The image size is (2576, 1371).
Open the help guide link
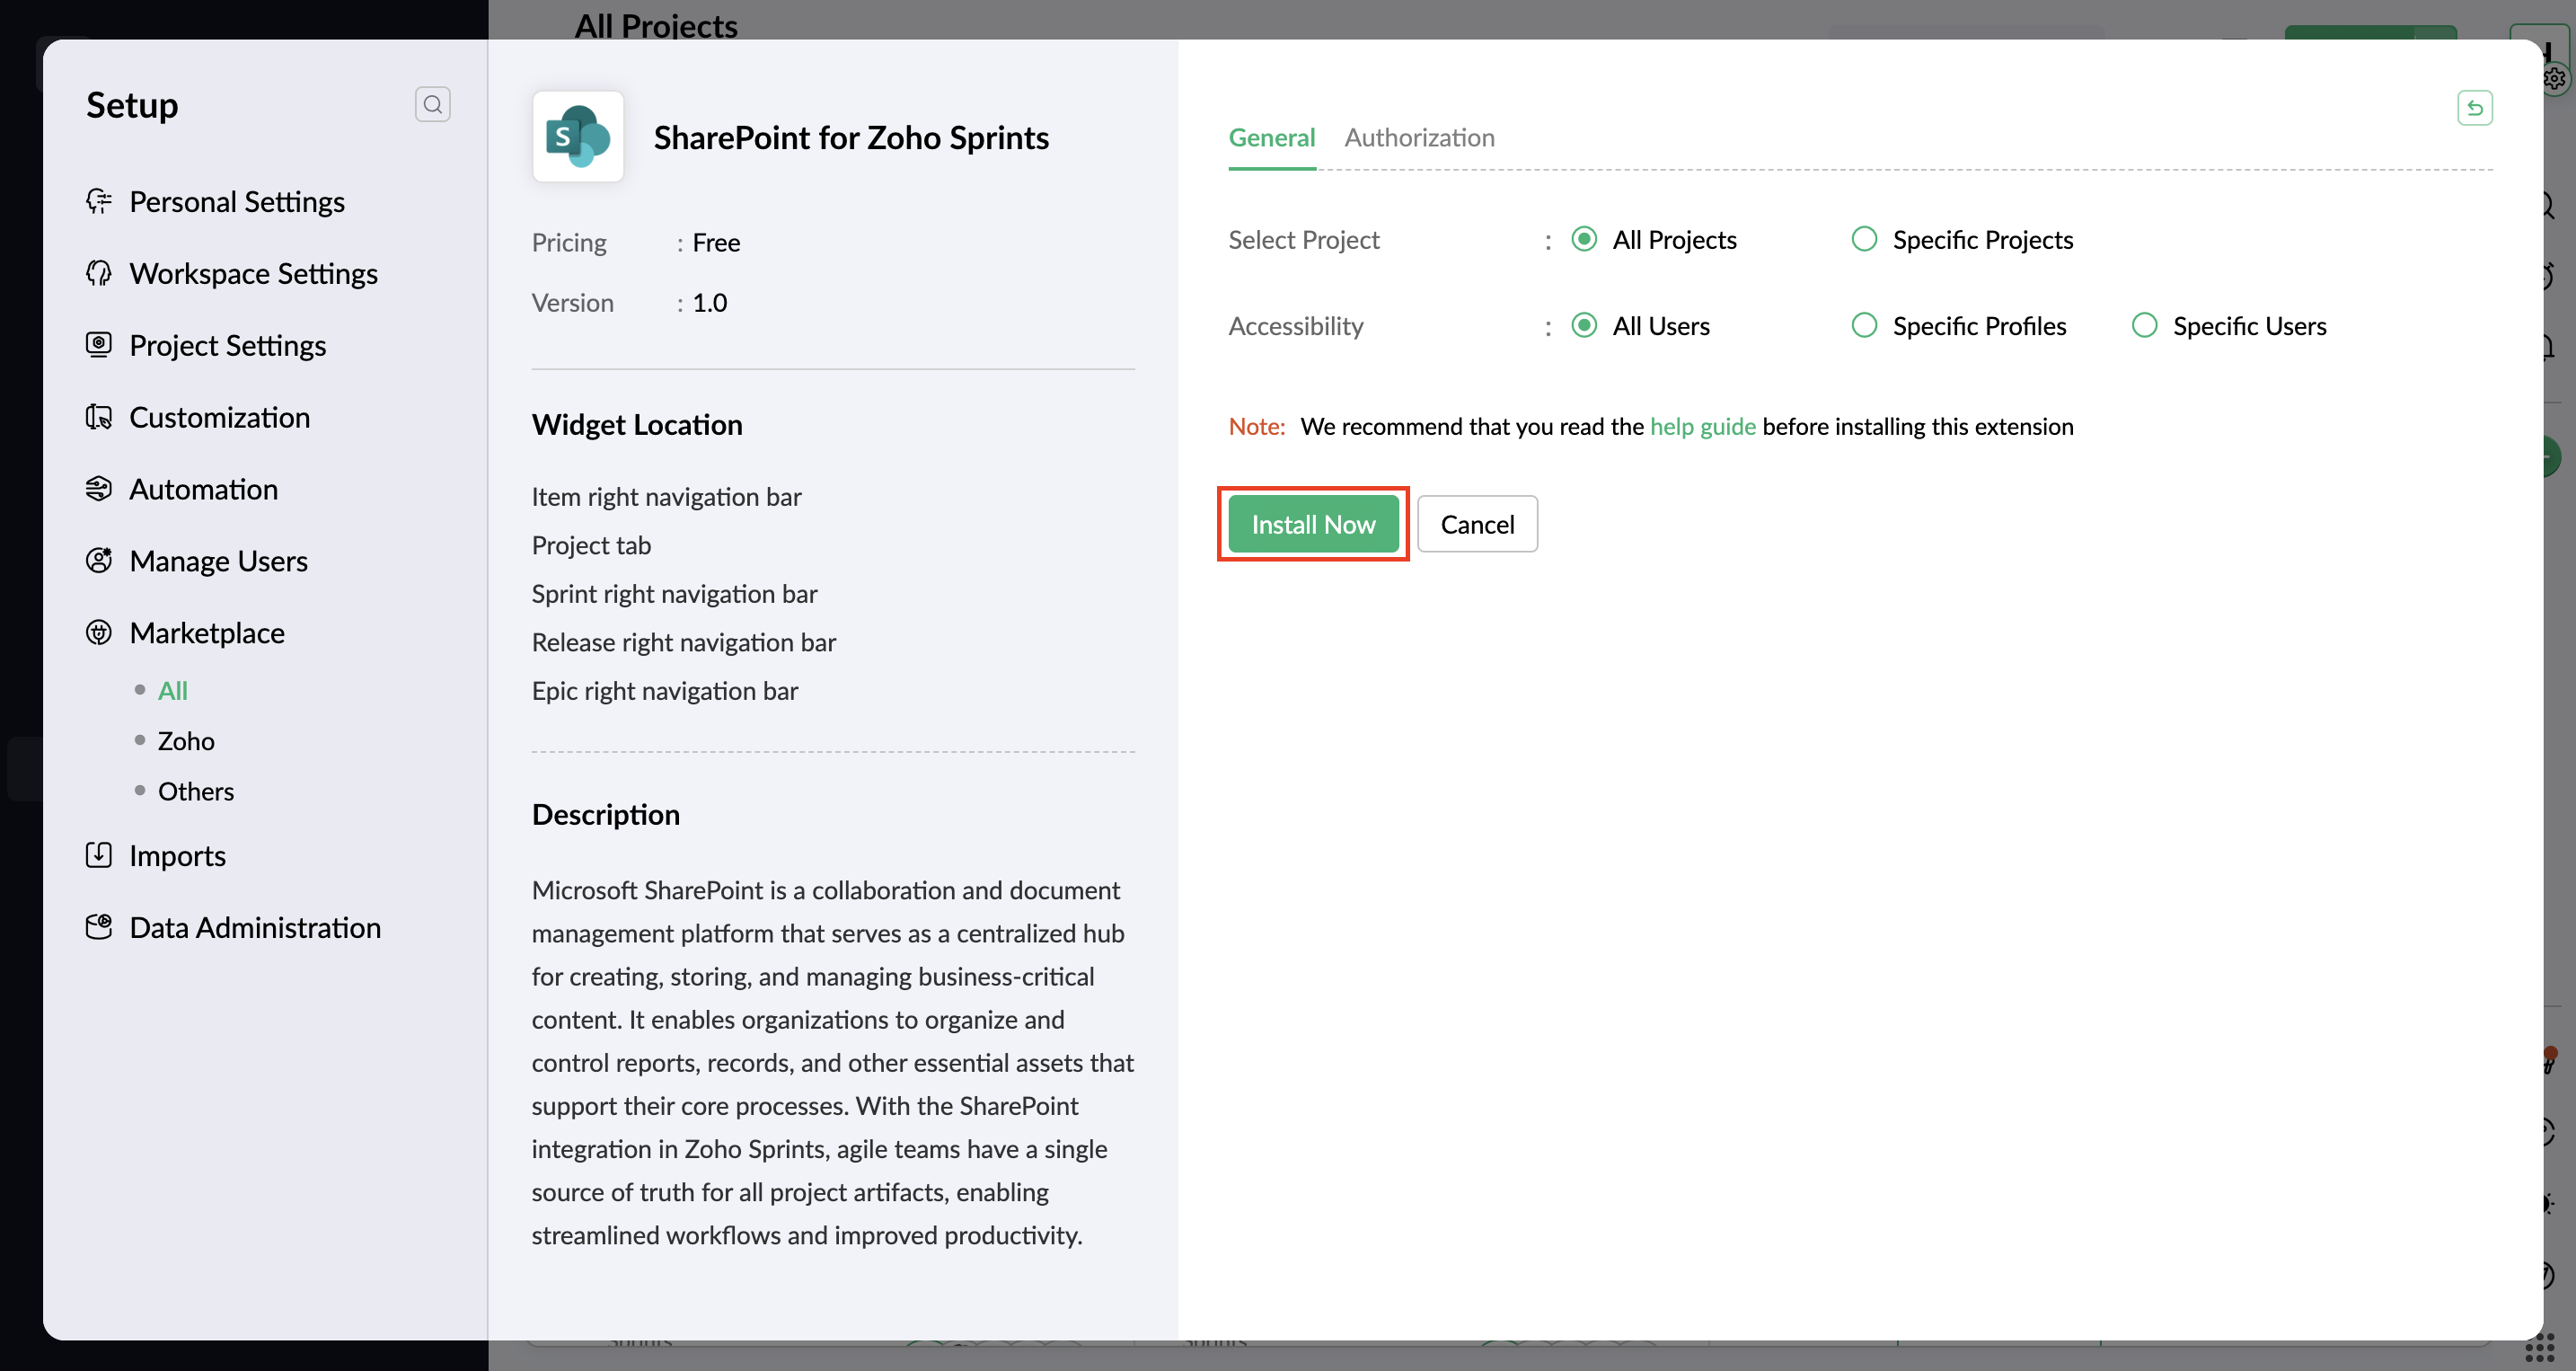(x=1702, y=426)
